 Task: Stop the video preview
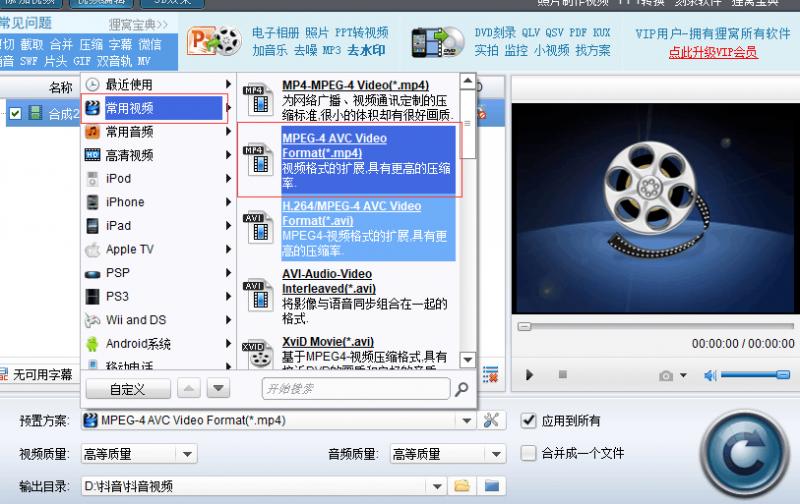(563, 374)
